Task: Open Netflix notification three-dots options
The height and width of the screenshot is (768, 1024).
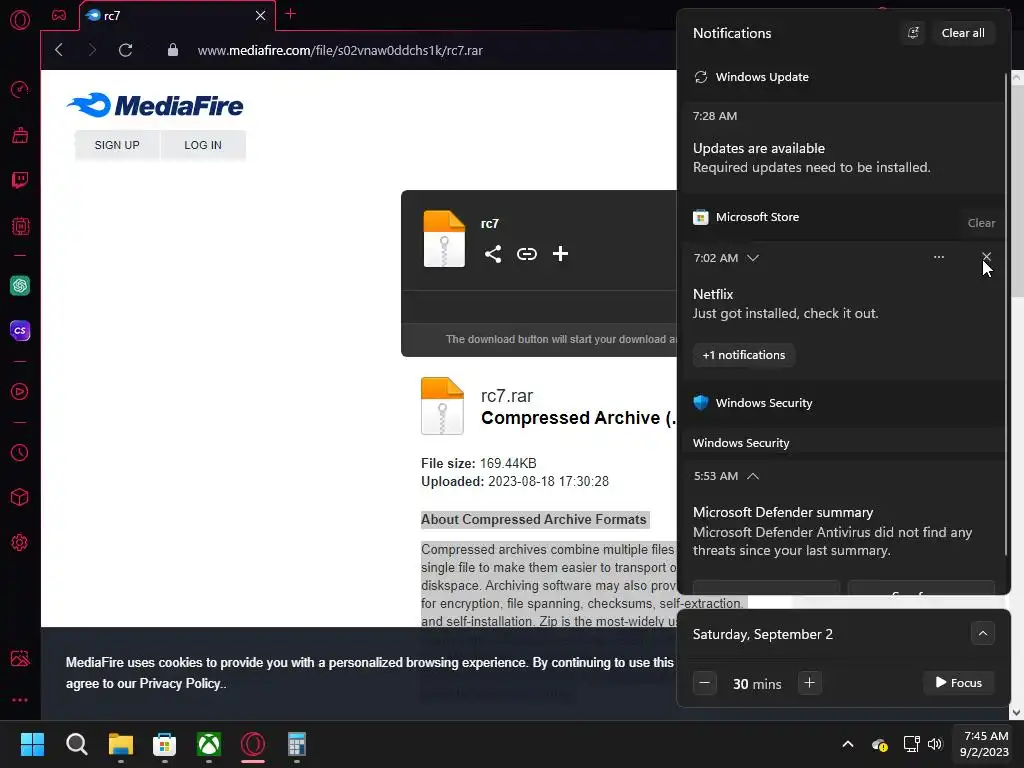Action: 938,257
